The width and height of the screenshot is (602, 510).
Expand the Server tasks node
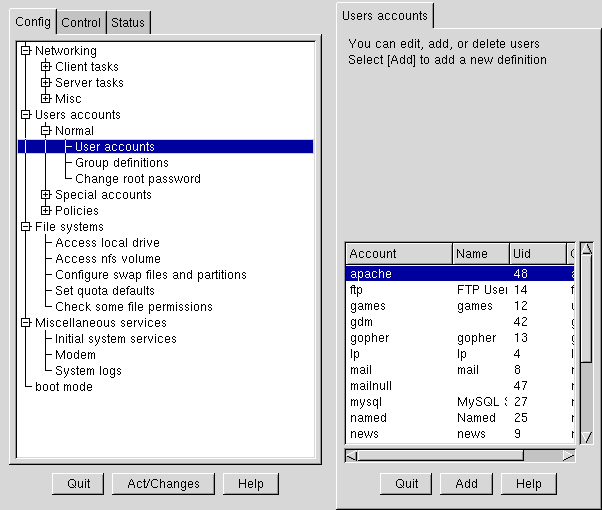coord(46,83)
